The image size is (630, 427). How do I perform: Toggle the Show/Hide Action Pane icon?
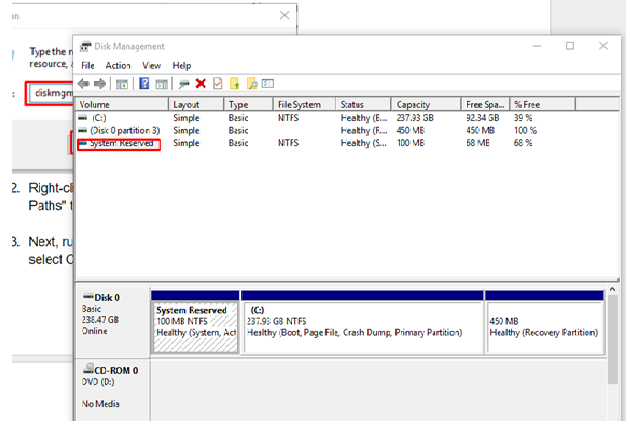point(162,84)
